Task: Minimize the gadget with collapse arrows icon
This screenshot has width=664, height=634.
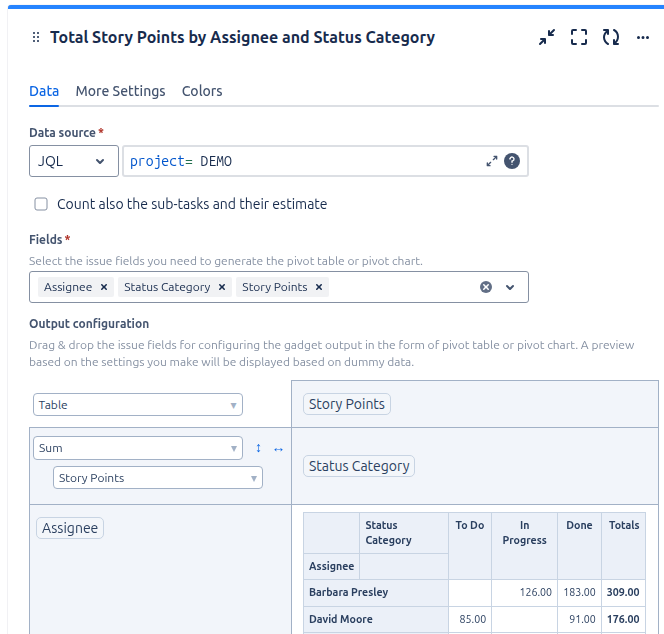Action: point(547,37)
